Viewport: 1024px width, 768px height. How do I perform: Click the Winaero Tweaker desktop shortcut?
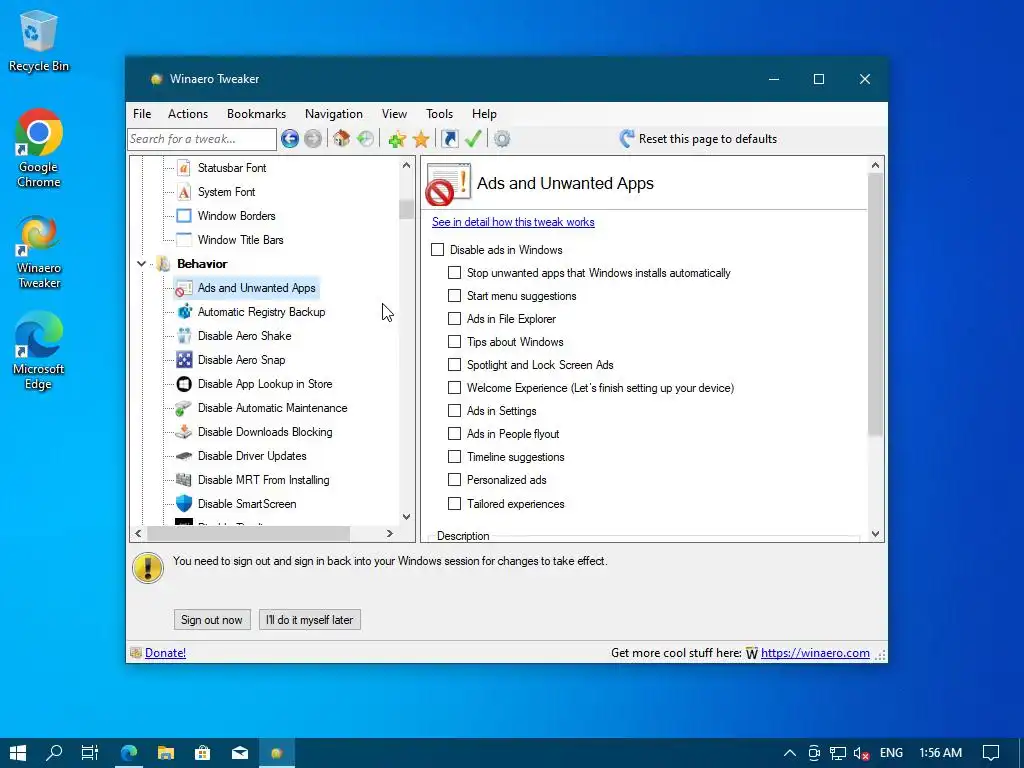pyautogui.click(x=39, y=251)
